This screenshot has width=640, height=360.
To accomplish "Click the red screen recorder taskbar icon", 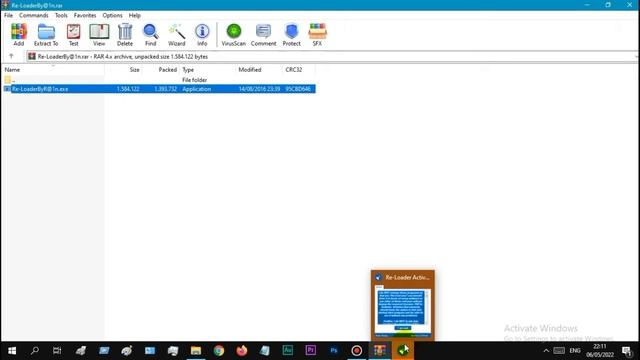I will (x=357, y=351).
